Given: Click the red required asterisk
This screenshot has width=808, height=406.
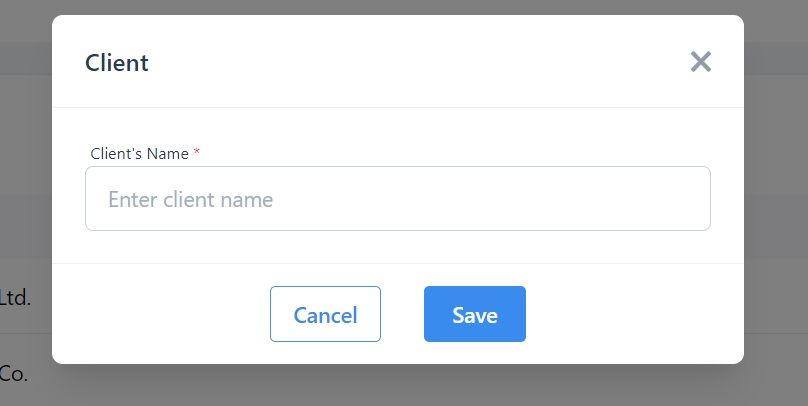Looking at the screenshot, I should pyautogui.click(x=196, y=152).
